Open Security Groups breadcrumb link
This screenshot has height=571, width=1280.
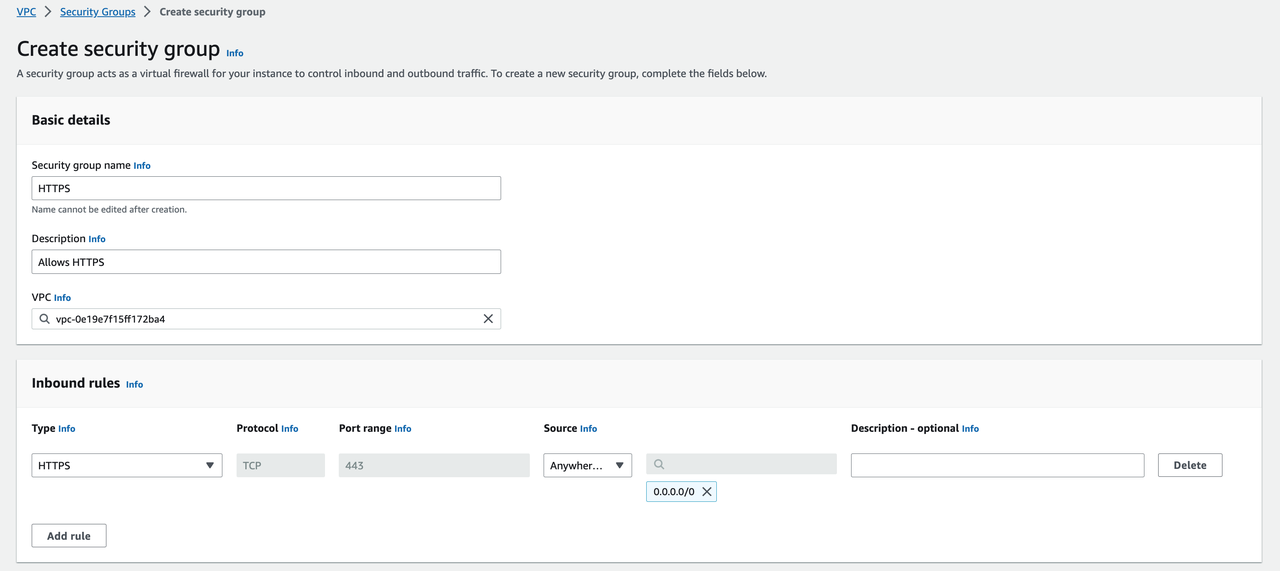point(98,12)
